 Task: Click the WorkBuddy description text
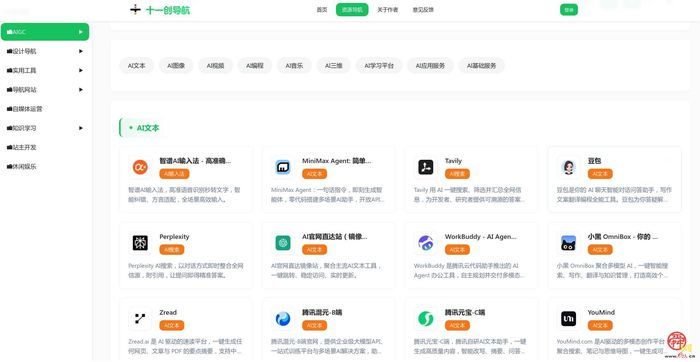[x=469, y=270]
